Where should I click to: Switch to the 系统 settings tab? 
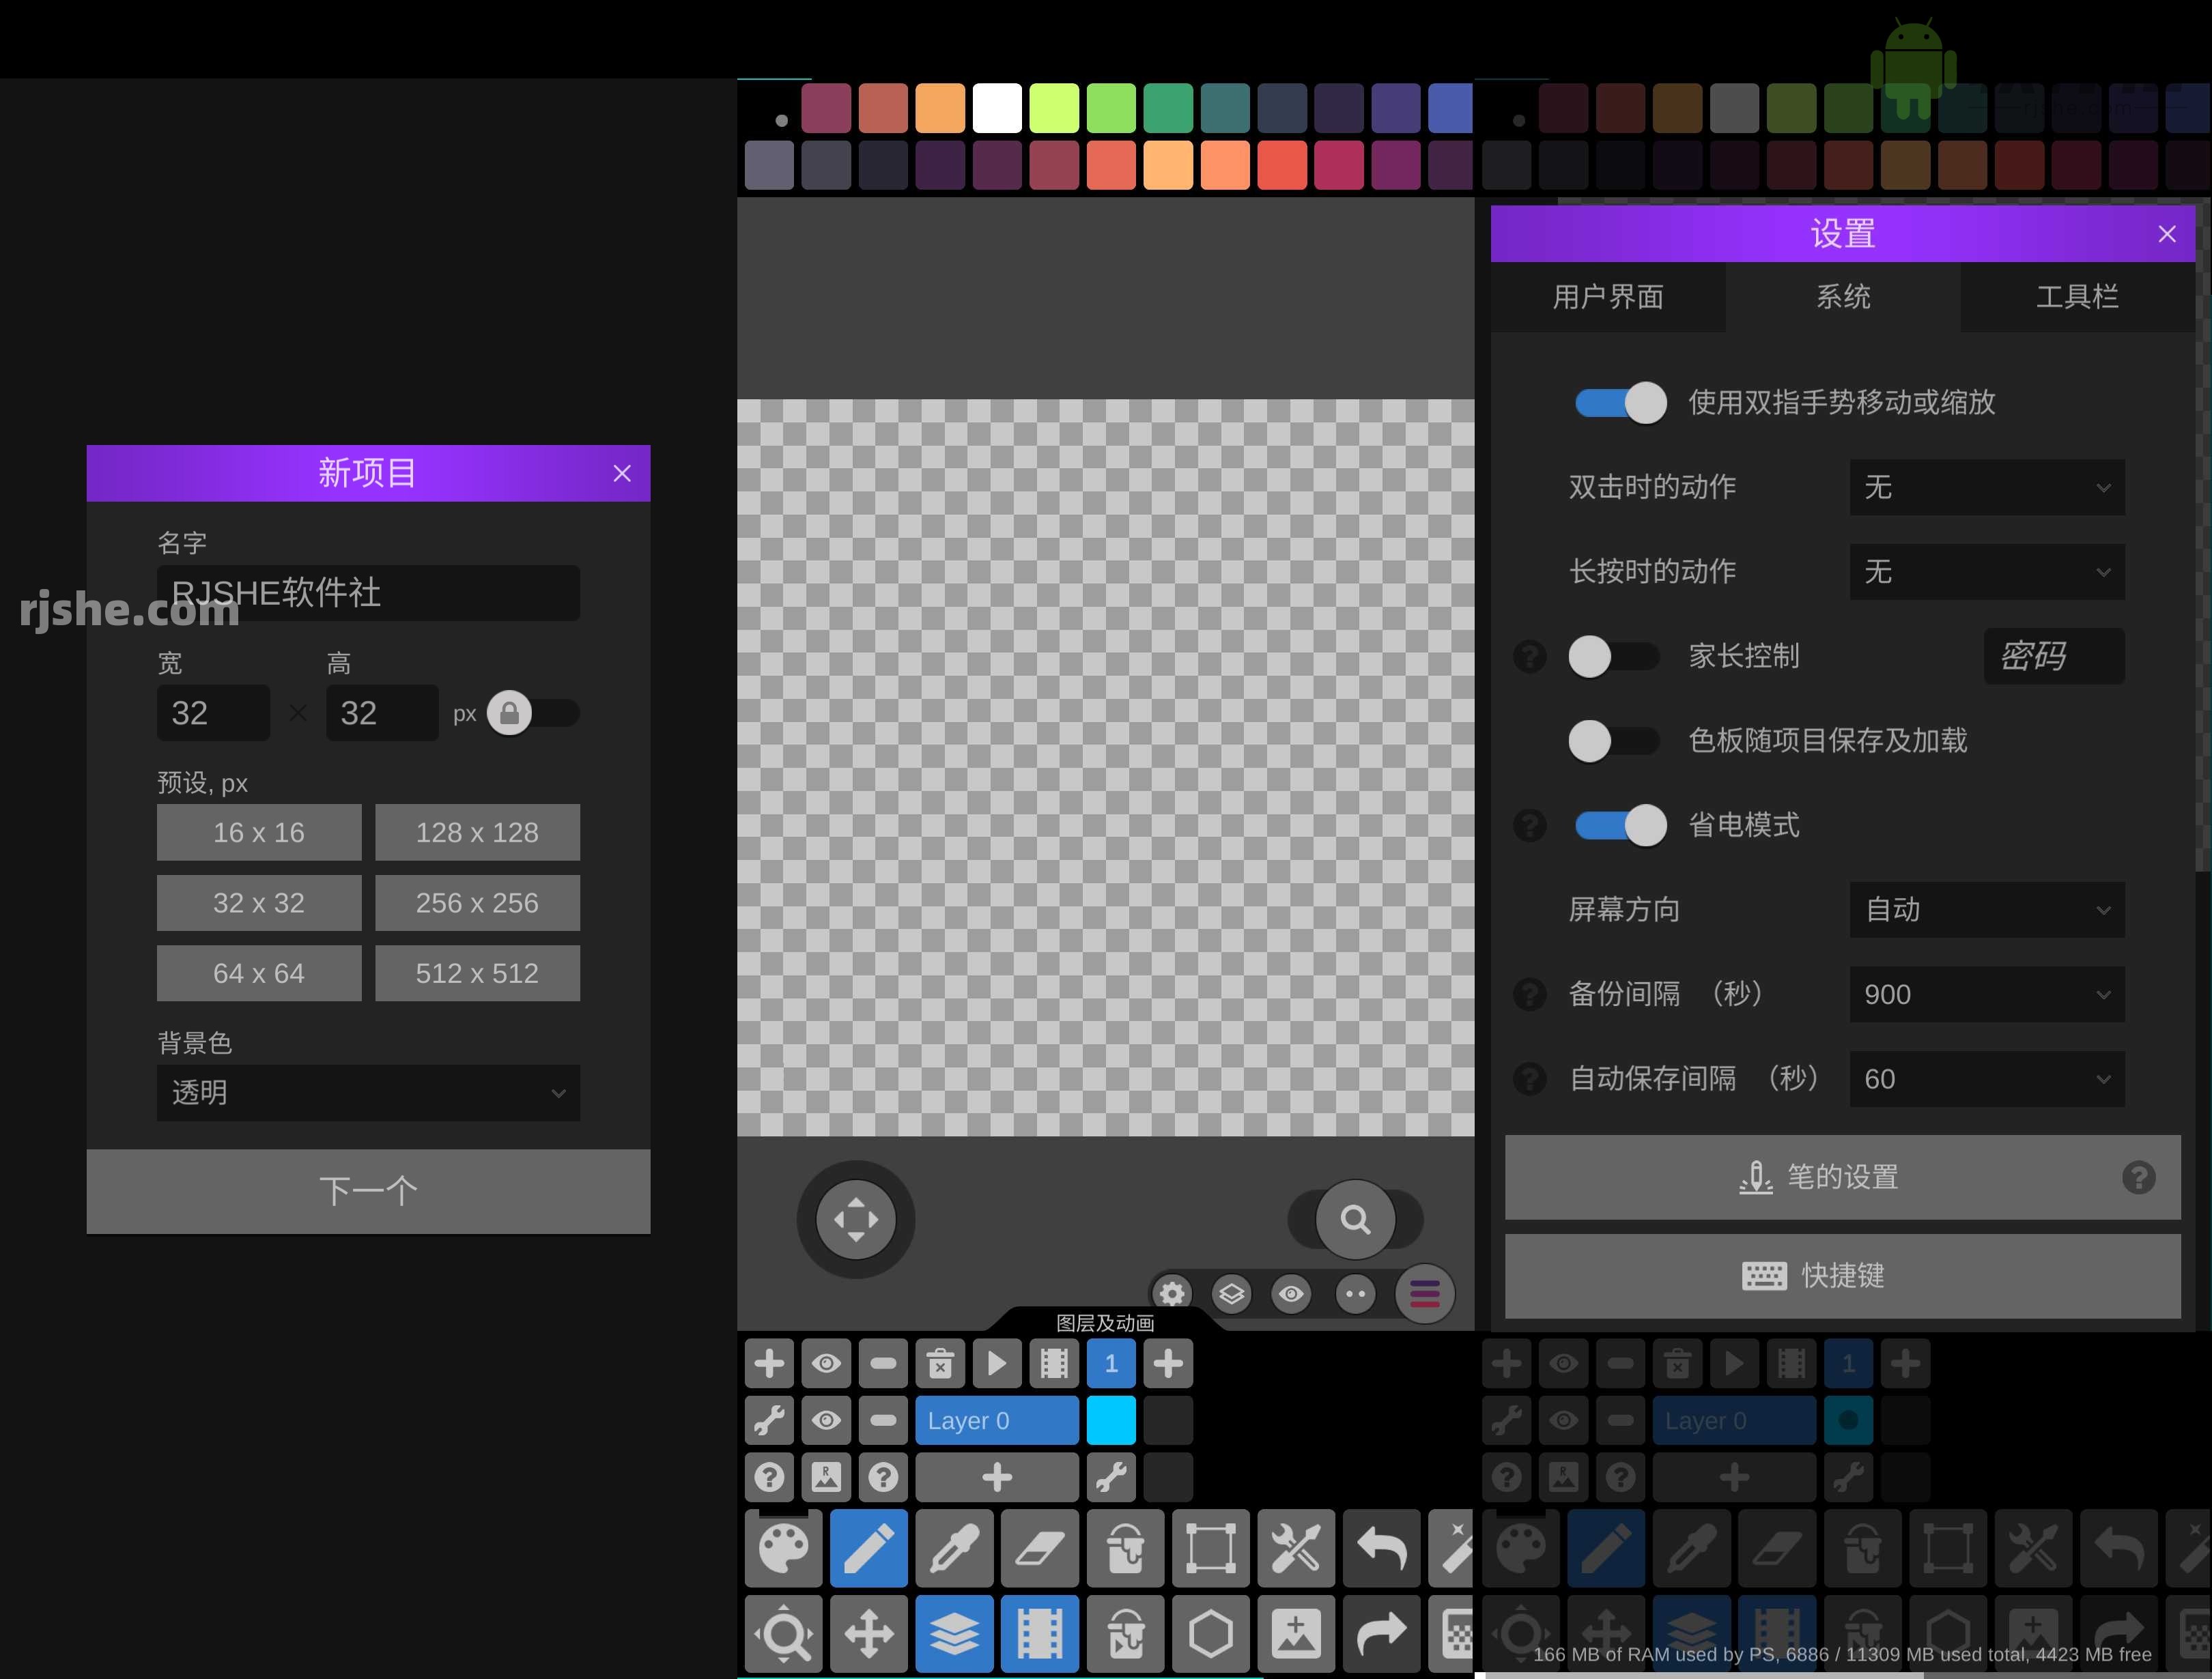coord(1842,297)
